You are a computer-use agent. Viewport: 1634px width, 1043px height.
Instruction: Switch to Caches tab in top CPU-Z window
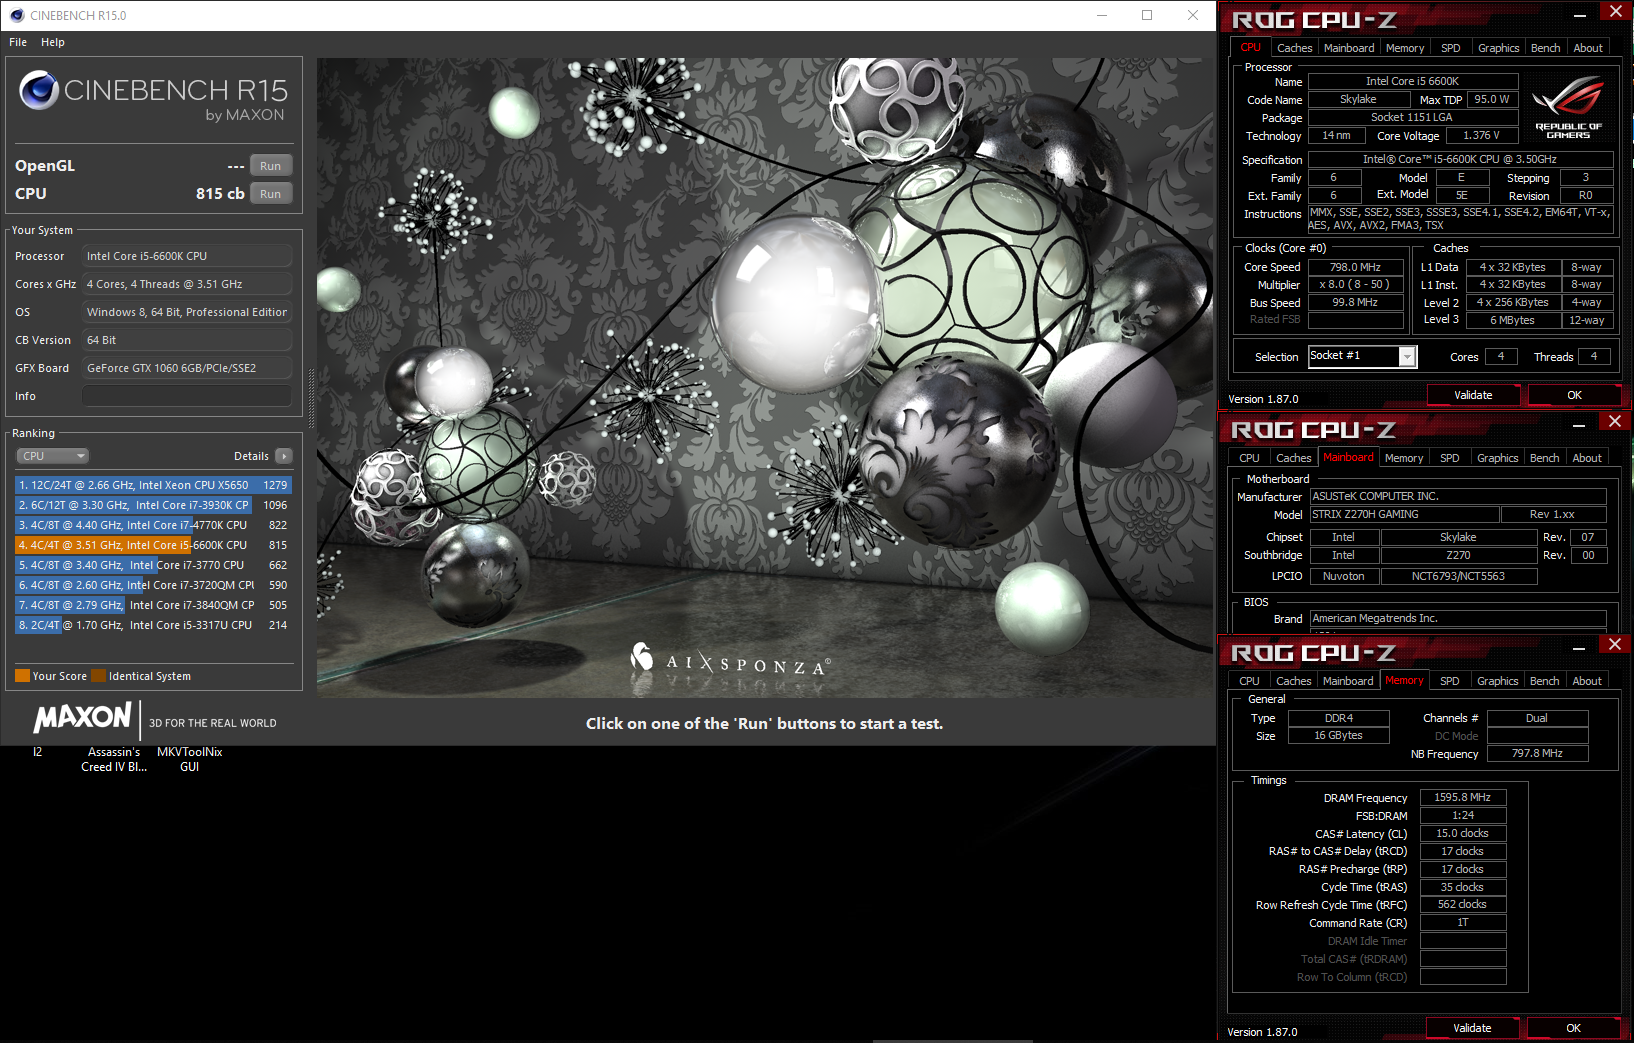click(x=1294, y=48)
